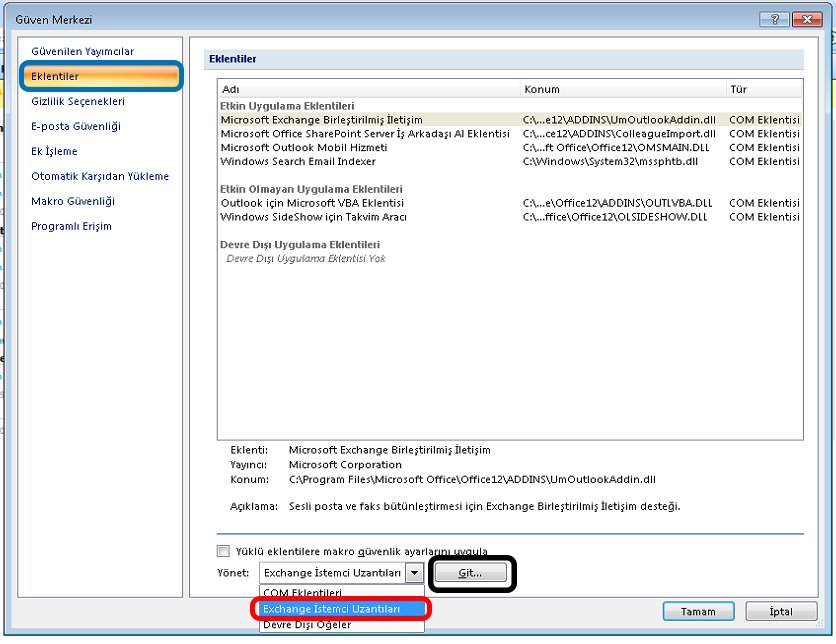The height and width of the screenshot is (644, 836).
Task: Open help with the question mark icon
Action: 775,19
